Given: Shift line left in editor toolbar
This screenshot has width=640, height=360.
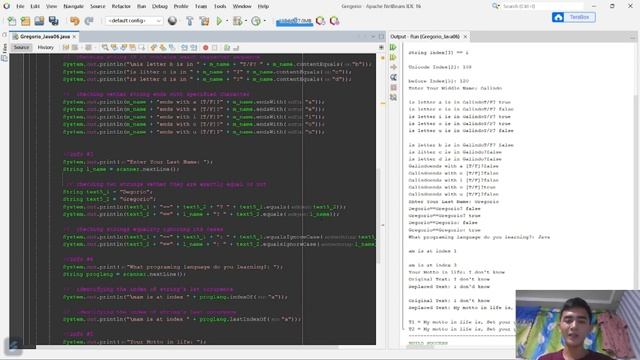Looking at the screenshot, I should pyautogui.click(x=184, y=48).
